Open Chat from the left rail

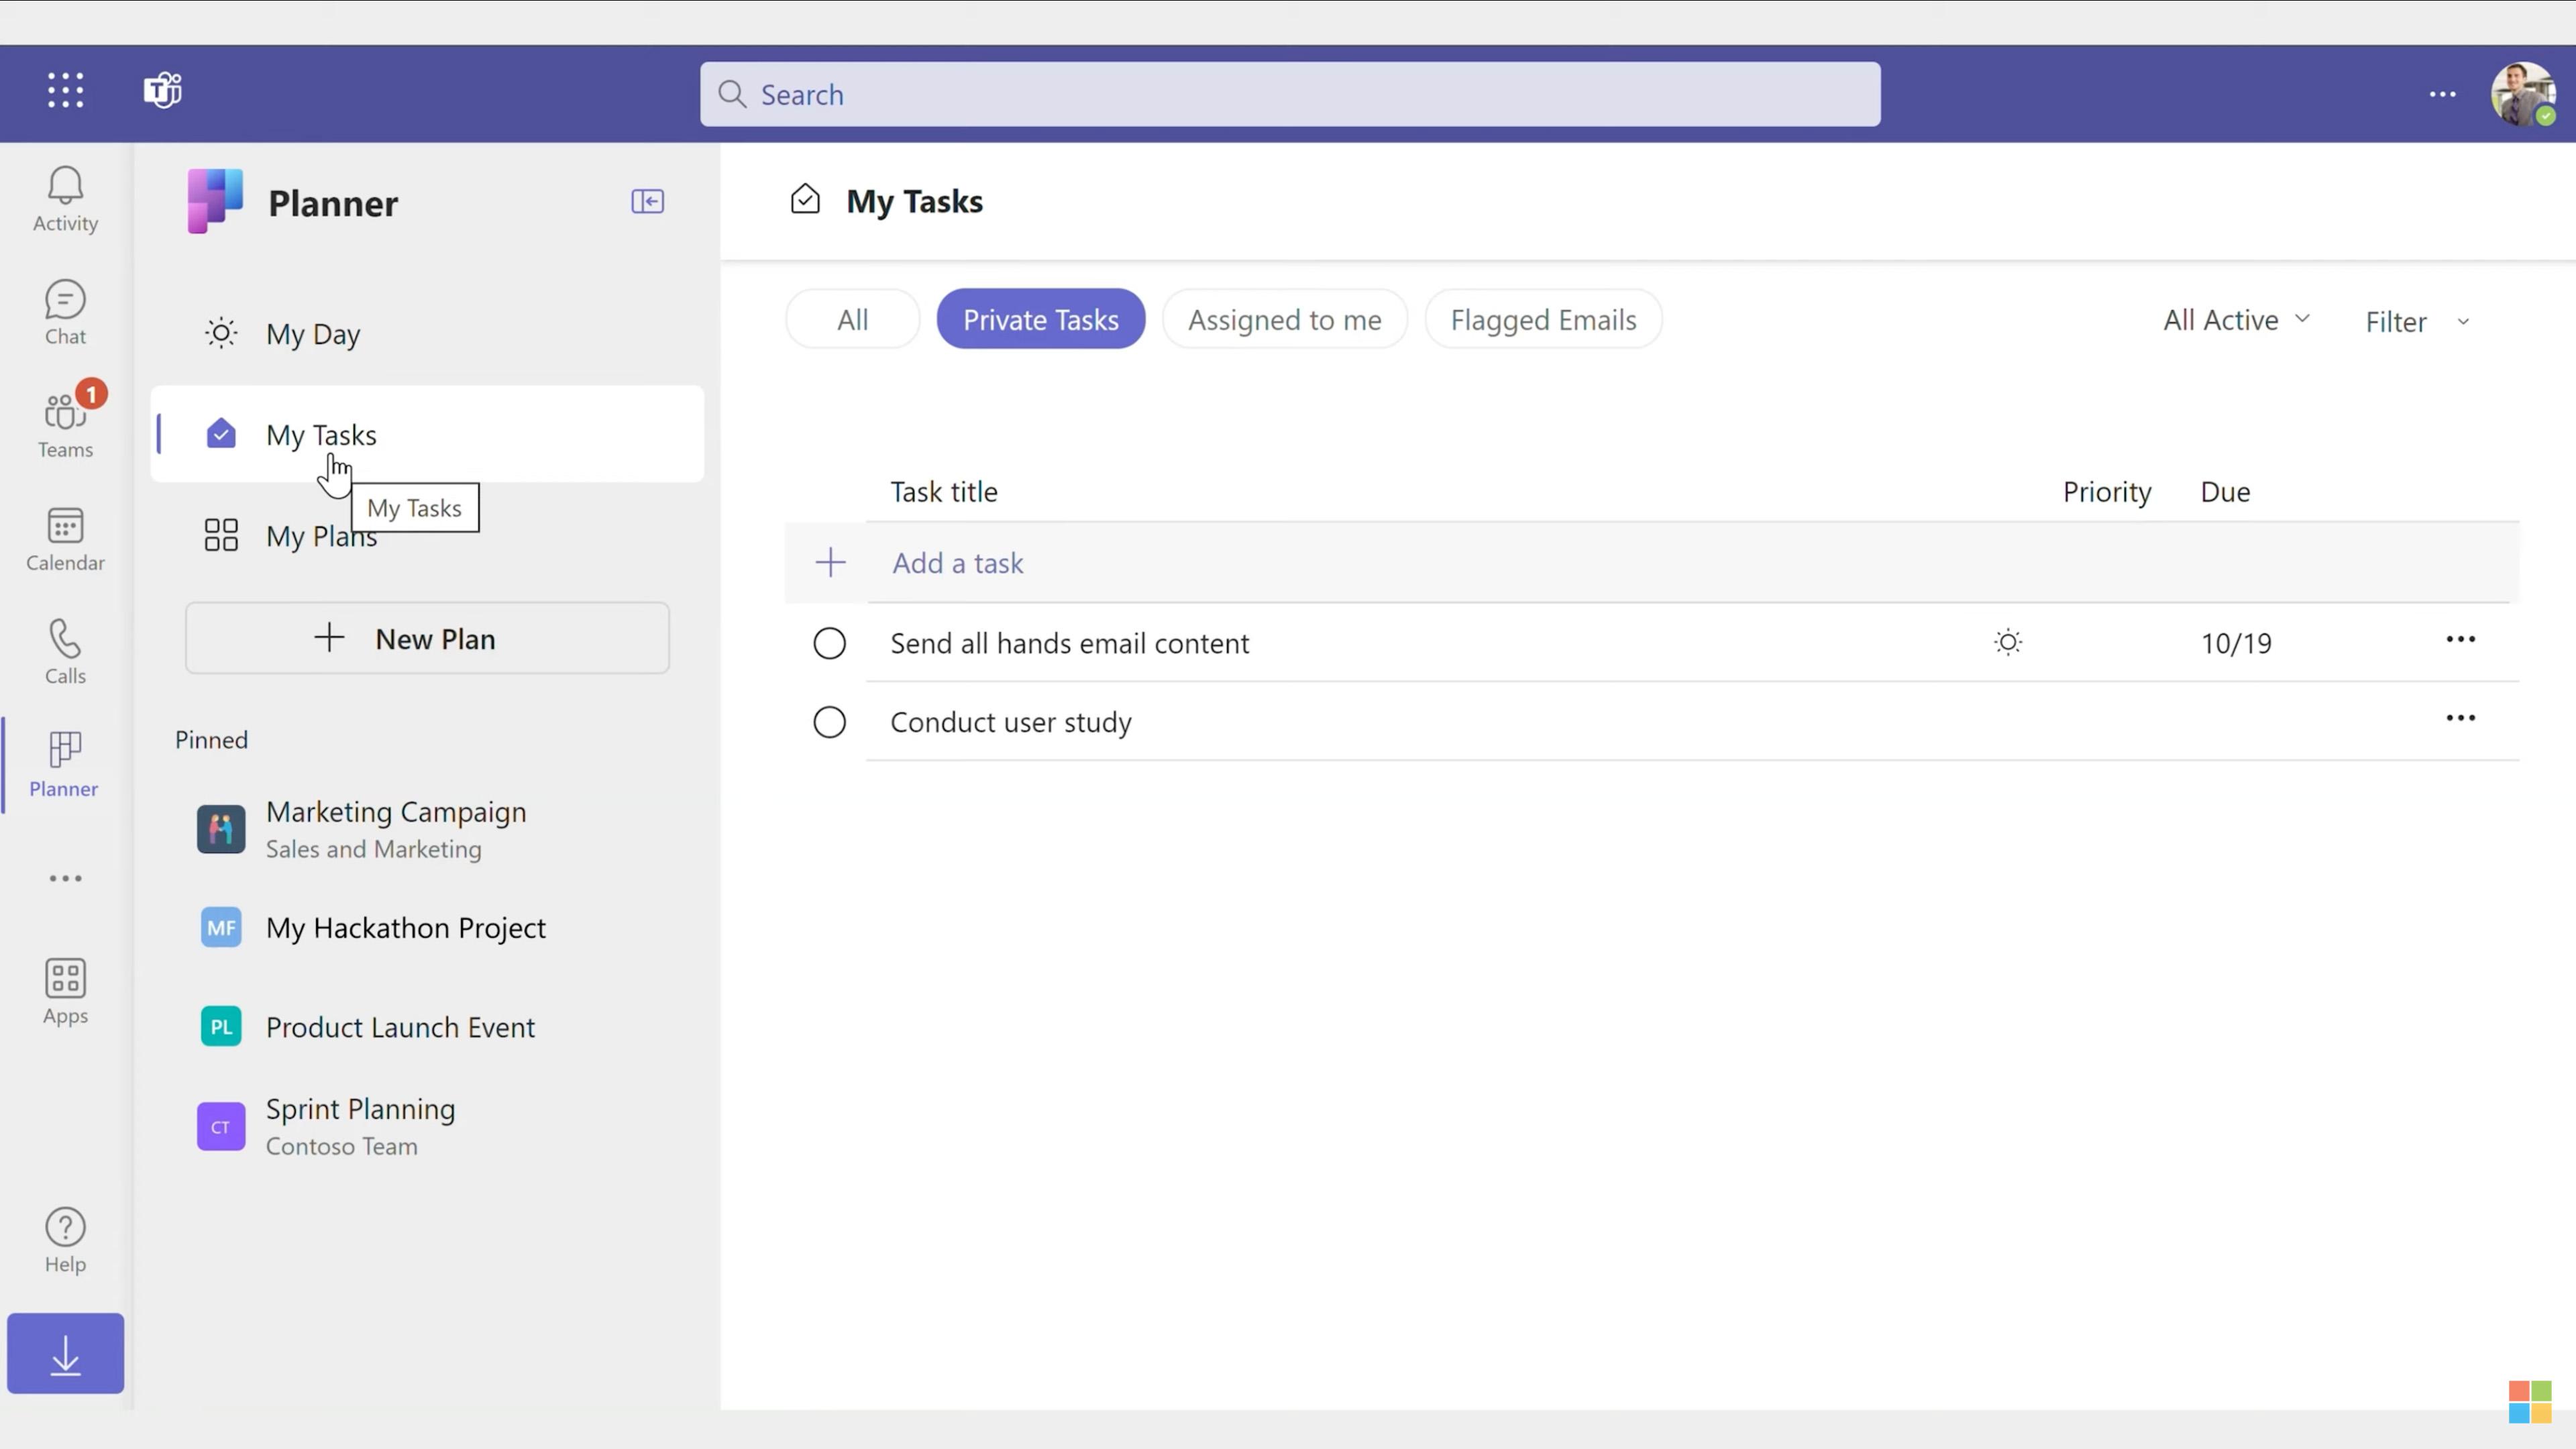pos(65,311)
